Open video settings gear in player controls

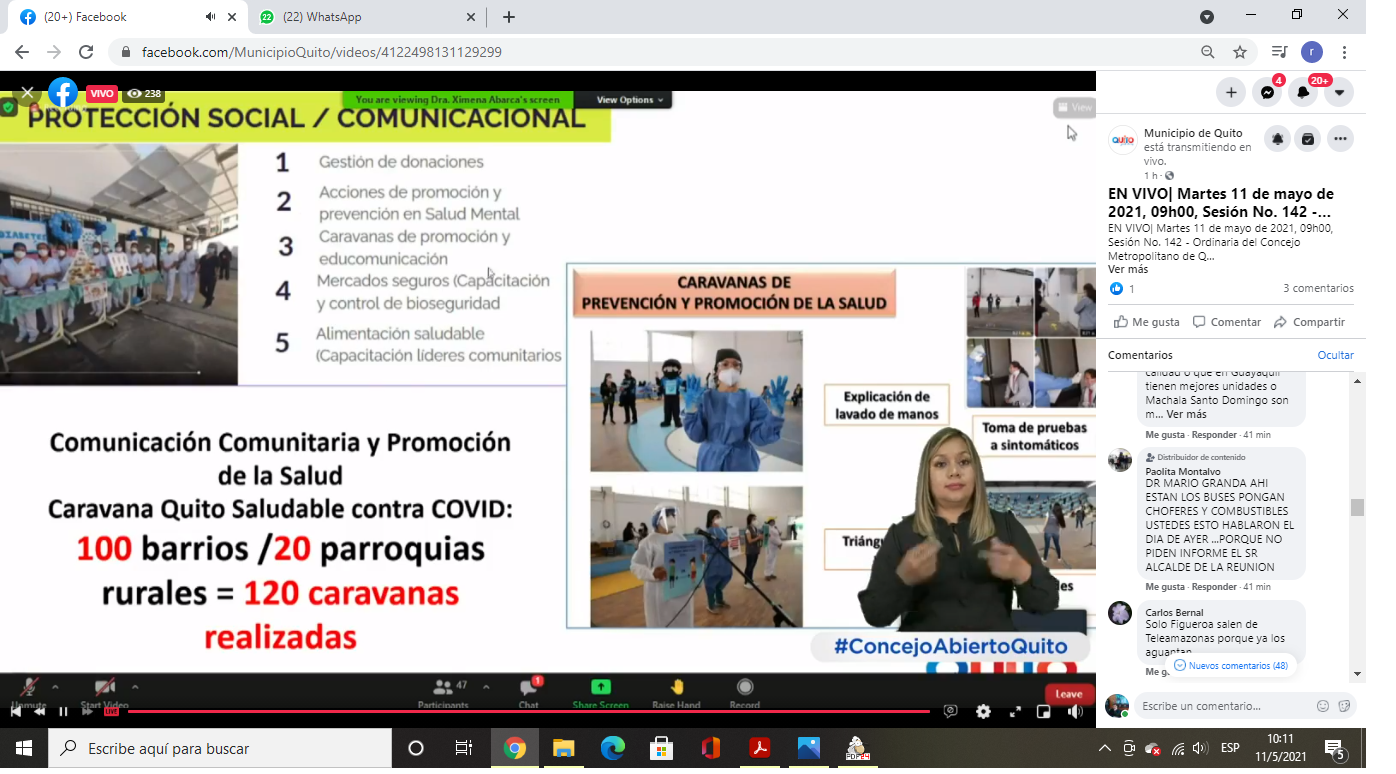click(983, 712)
